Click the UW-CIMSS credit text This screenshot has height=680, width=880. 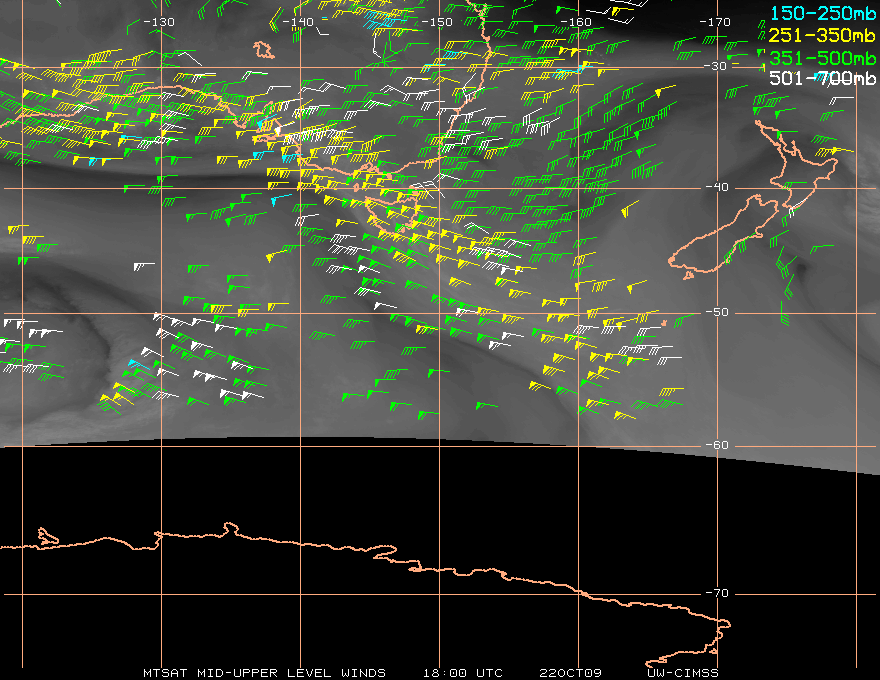tap(682, 673)
